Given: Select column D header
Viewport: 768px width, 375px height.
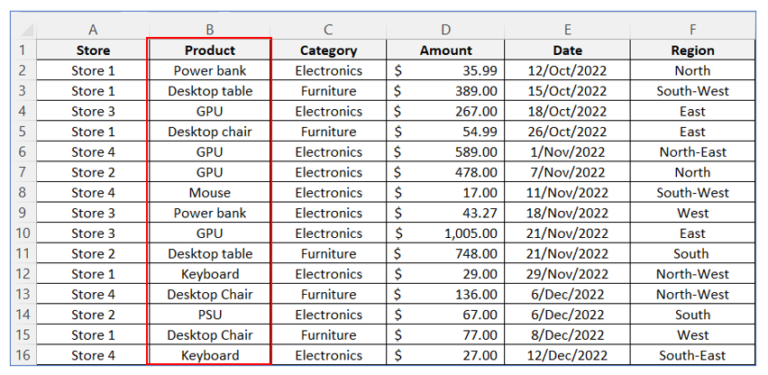Looking at the screenshot, I should [x=445, y=29].
